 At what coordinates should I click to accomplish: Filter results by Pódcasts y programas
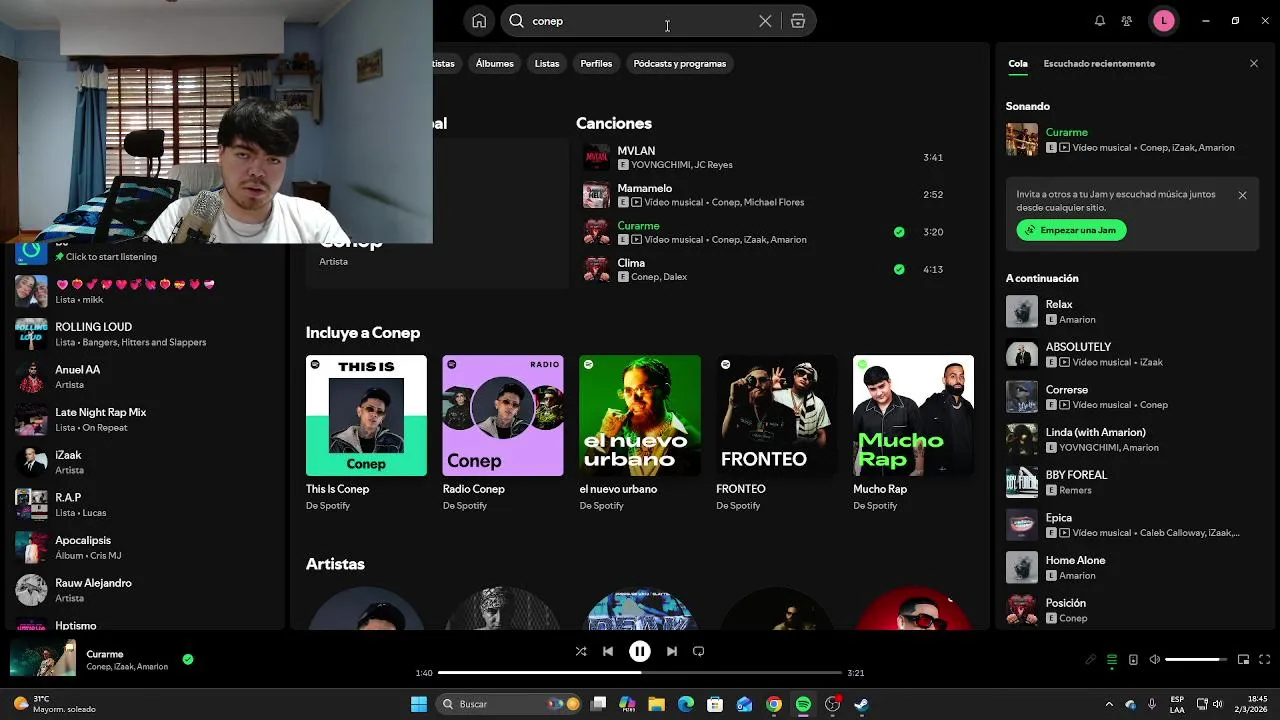pyautogui.click(x=680, y=64)
